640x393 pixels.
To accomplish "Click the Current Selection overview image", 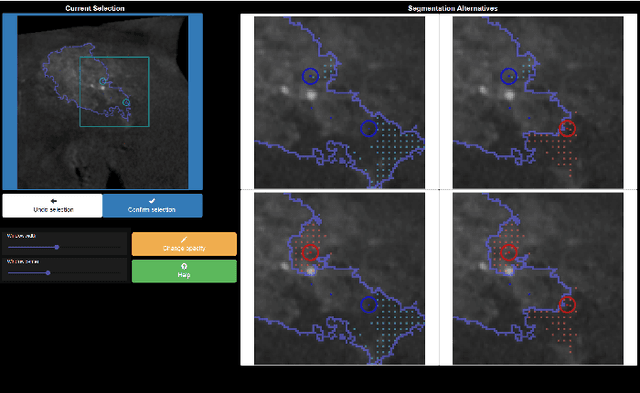I will click(102, 102).
